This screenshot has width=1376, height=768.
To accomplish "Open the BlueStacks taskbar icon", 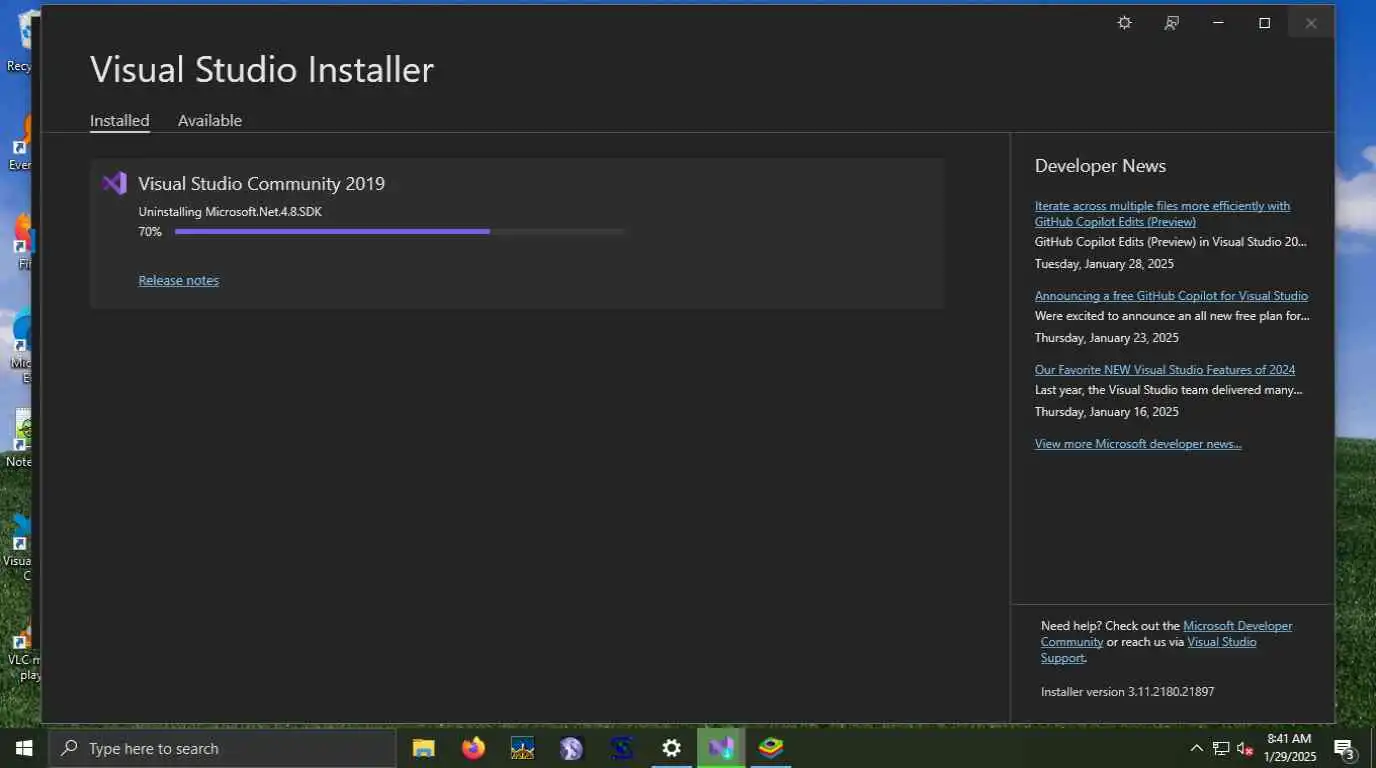I will [x=770, y=748].
